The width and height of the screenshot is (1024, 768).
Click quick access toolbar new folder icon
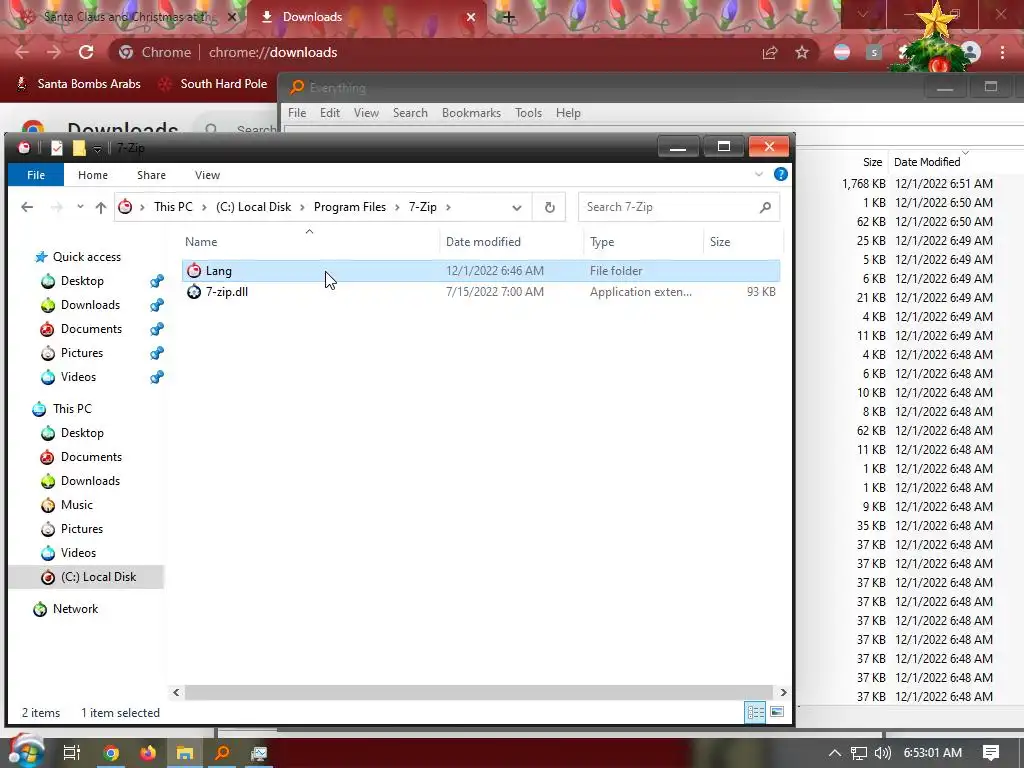pyautogui.click(x=79, y=148)
